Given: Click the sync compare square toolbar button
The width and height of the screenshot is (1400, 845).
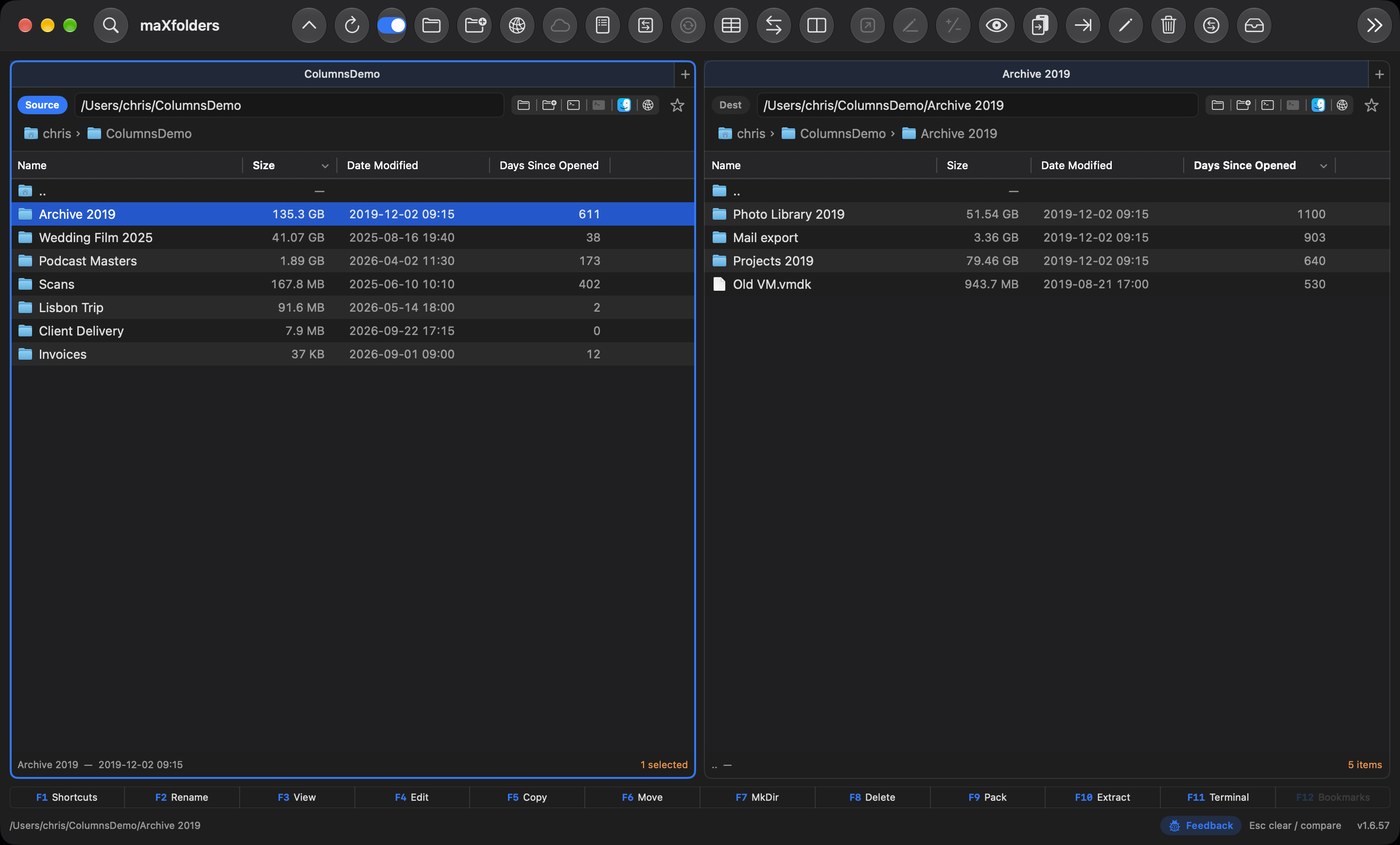Looking at the screenshot, I should (645, 25).
